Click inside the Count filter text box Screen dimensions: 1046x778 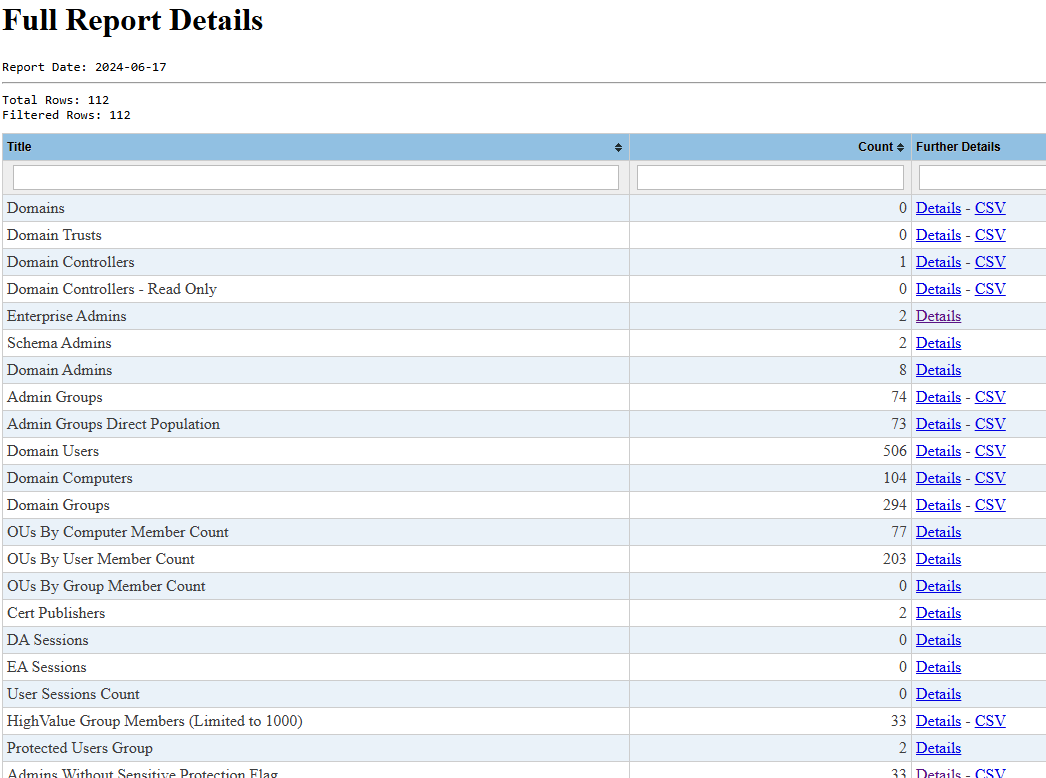tap(770, 177)
